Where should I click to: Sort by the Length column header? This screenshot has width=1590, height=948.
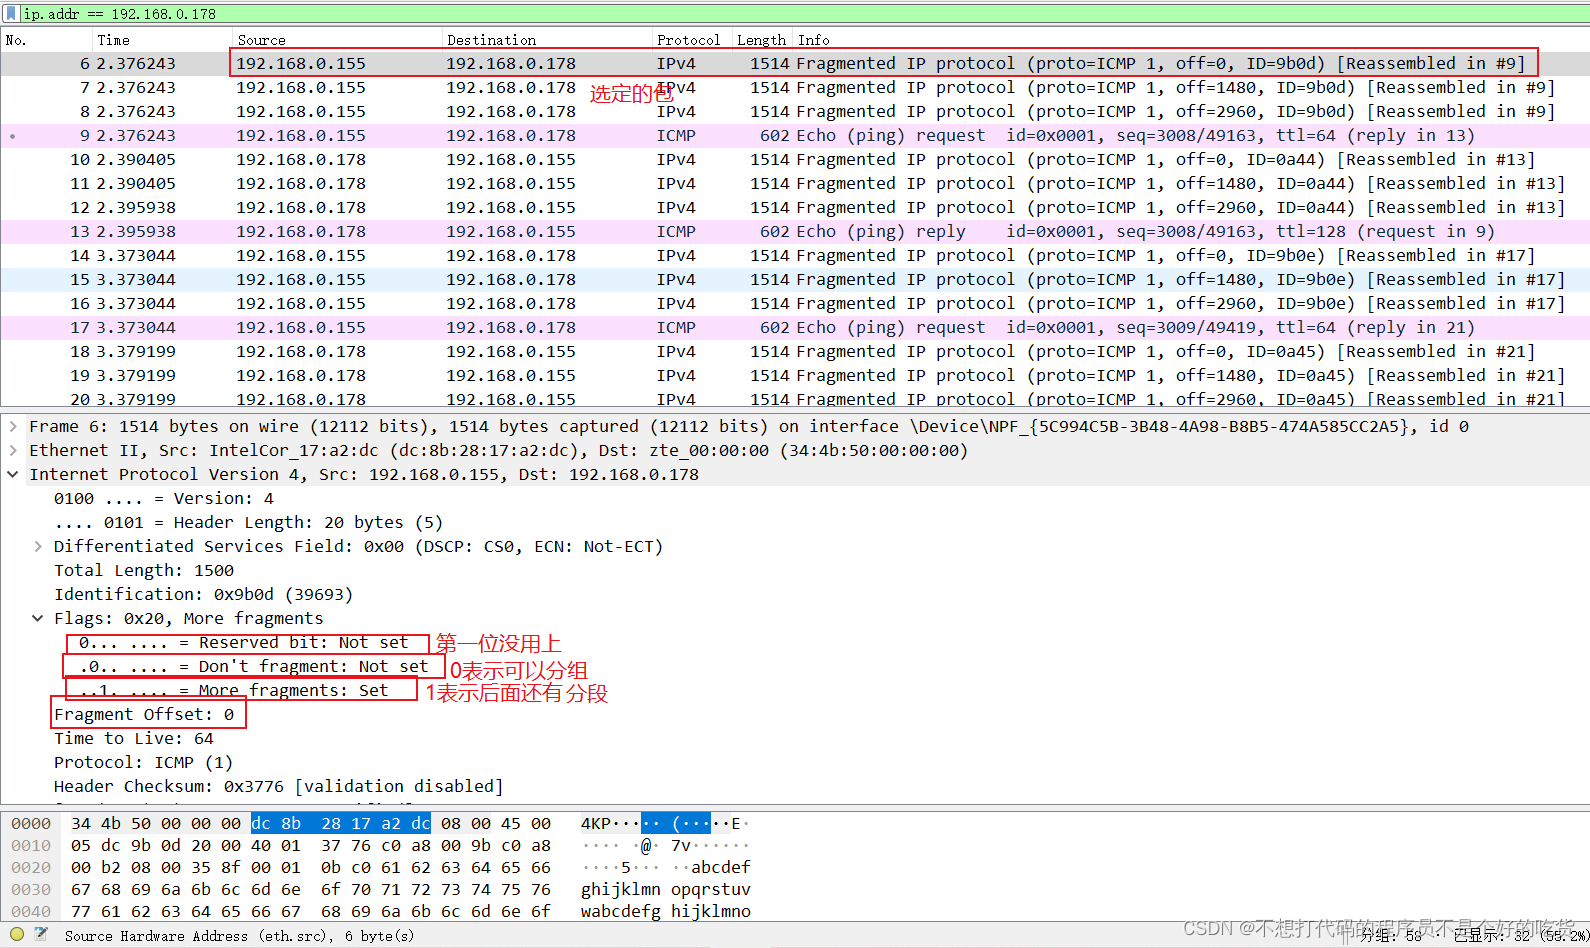tap(761, 40)
